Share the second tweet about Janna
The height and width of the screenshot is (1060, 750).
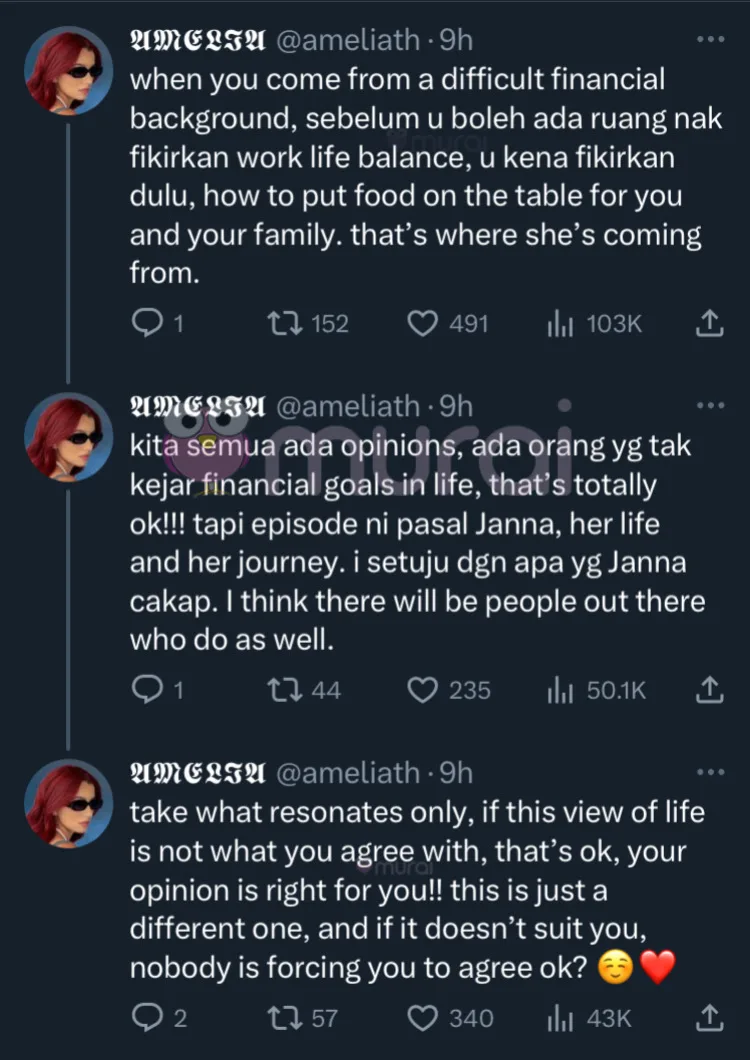tap(708, 690)
